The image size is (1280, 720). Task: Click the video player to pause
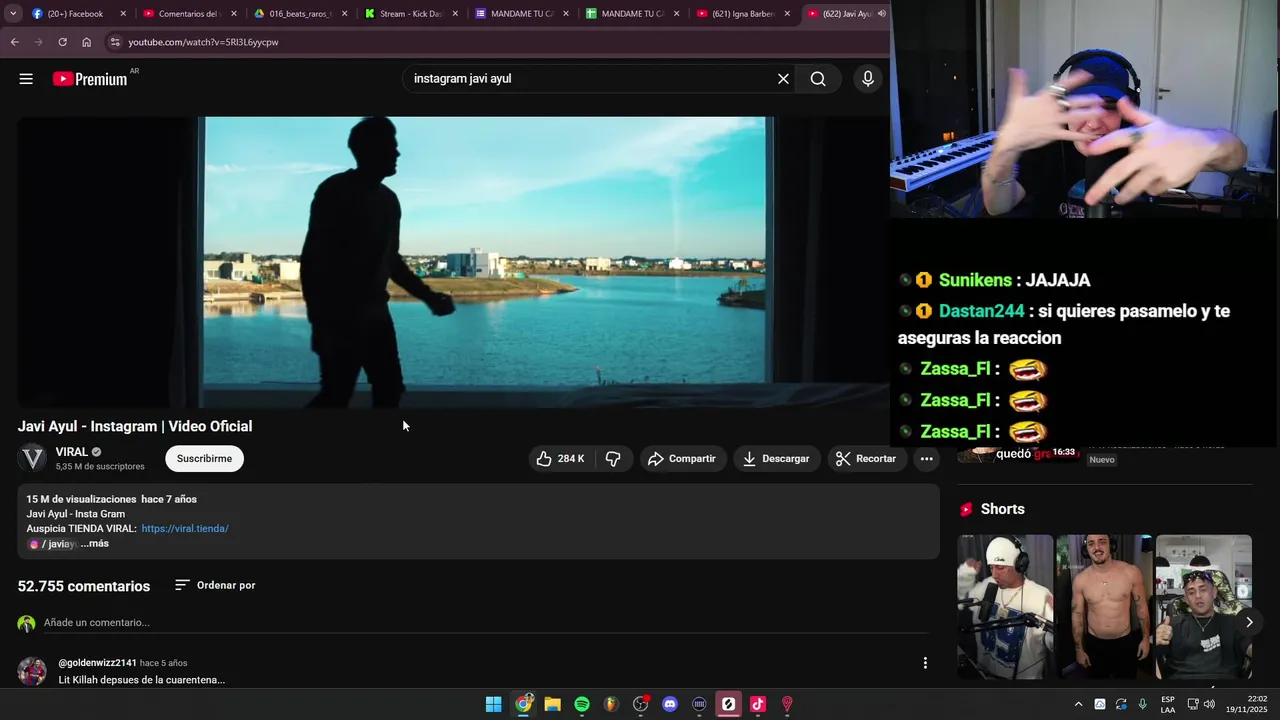coord(453,262)
